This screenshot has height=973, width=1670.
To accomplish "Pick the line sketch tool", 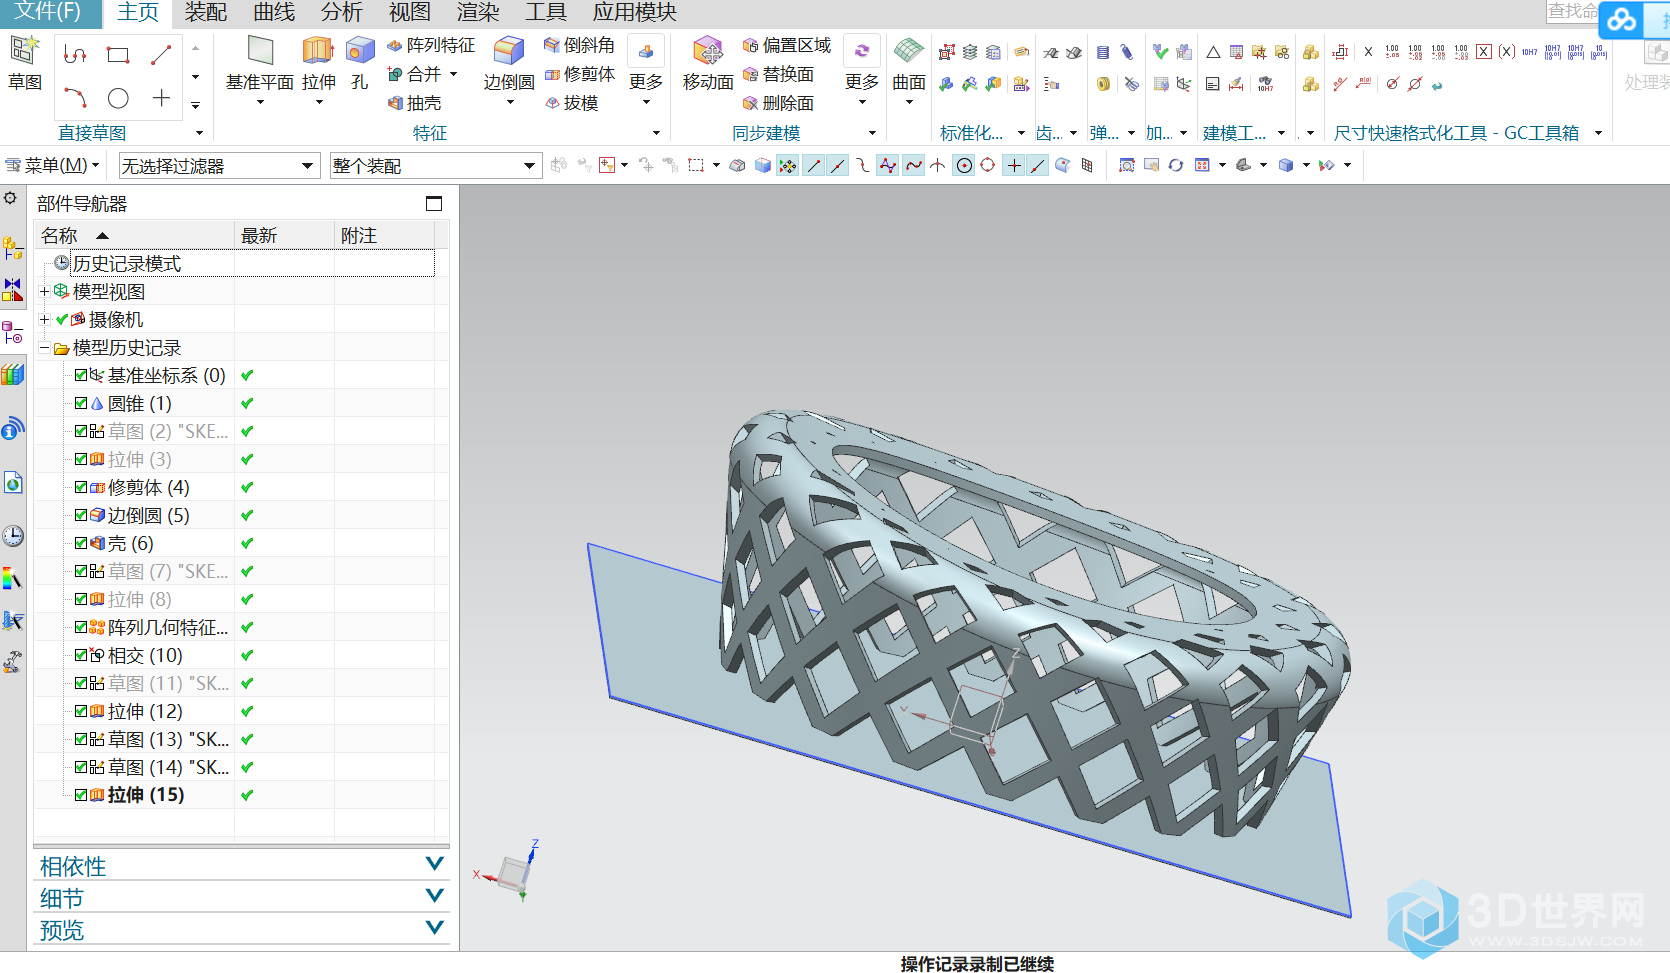I will [x=161, y=55].
